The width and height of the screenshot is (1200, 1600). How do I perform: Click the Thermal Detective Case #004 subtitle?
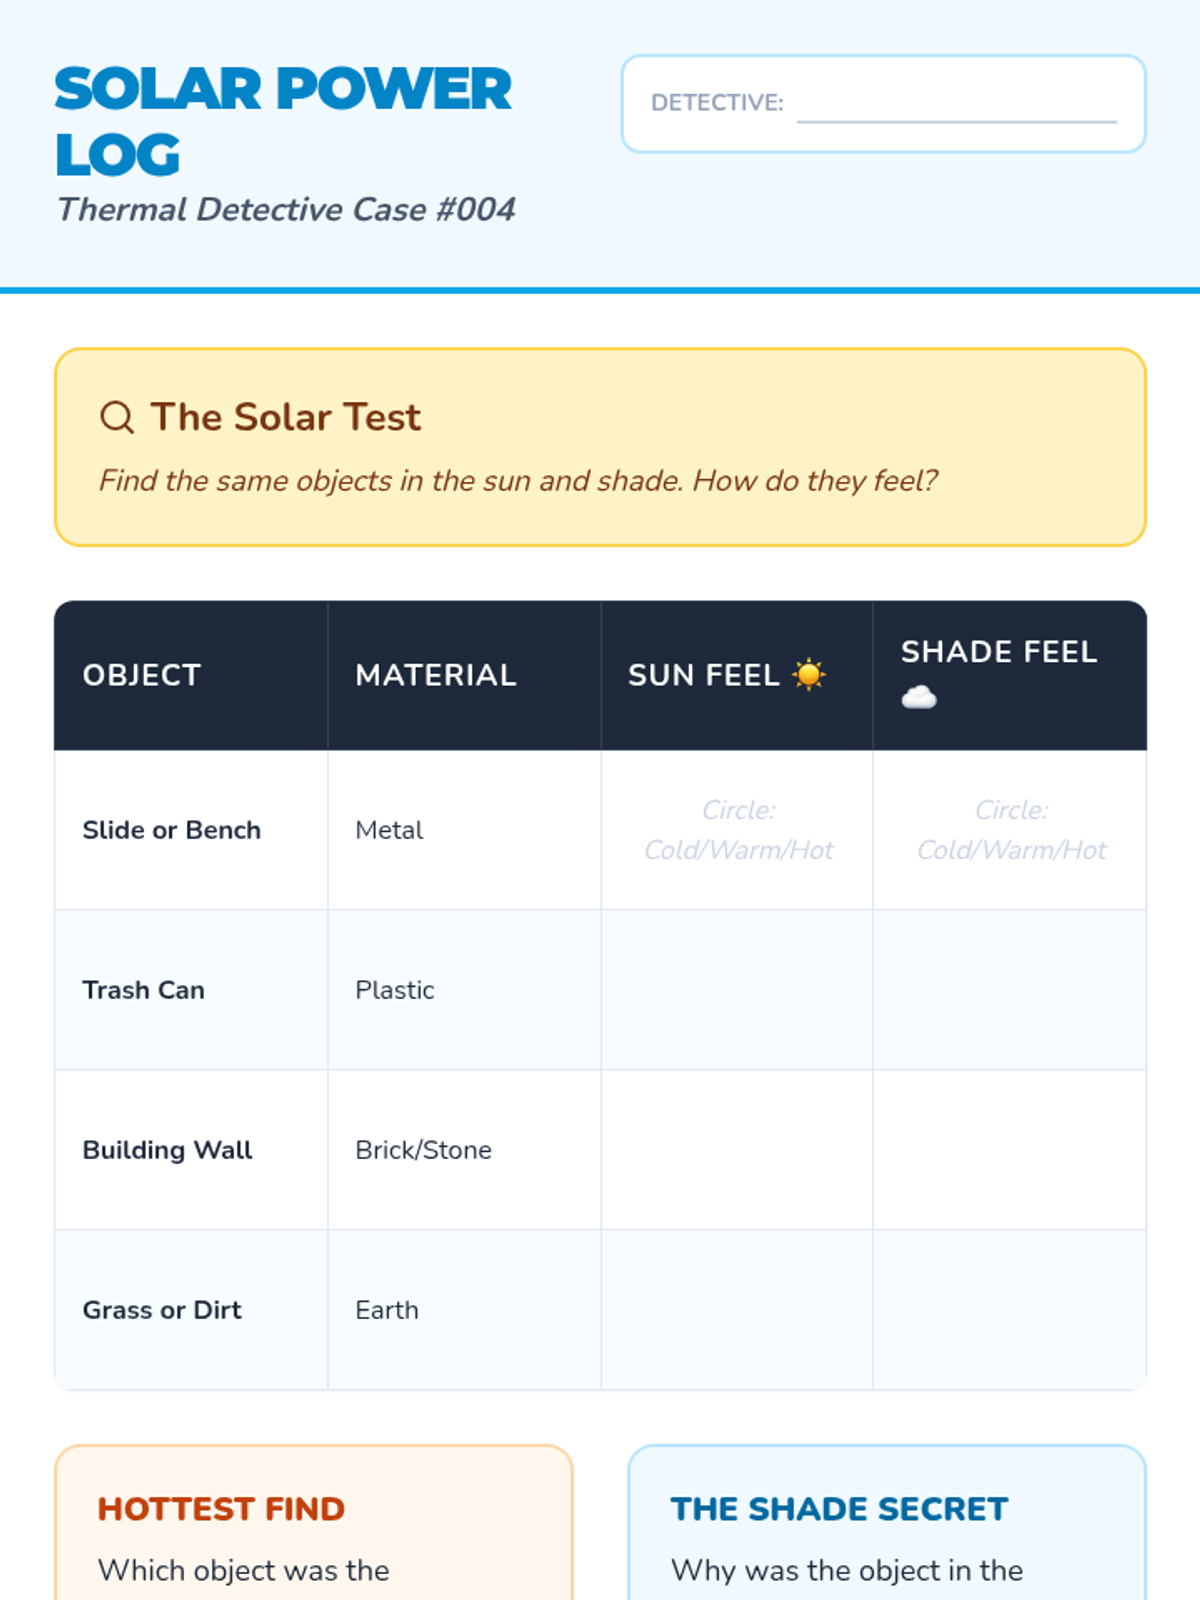[x=286, y=210]
